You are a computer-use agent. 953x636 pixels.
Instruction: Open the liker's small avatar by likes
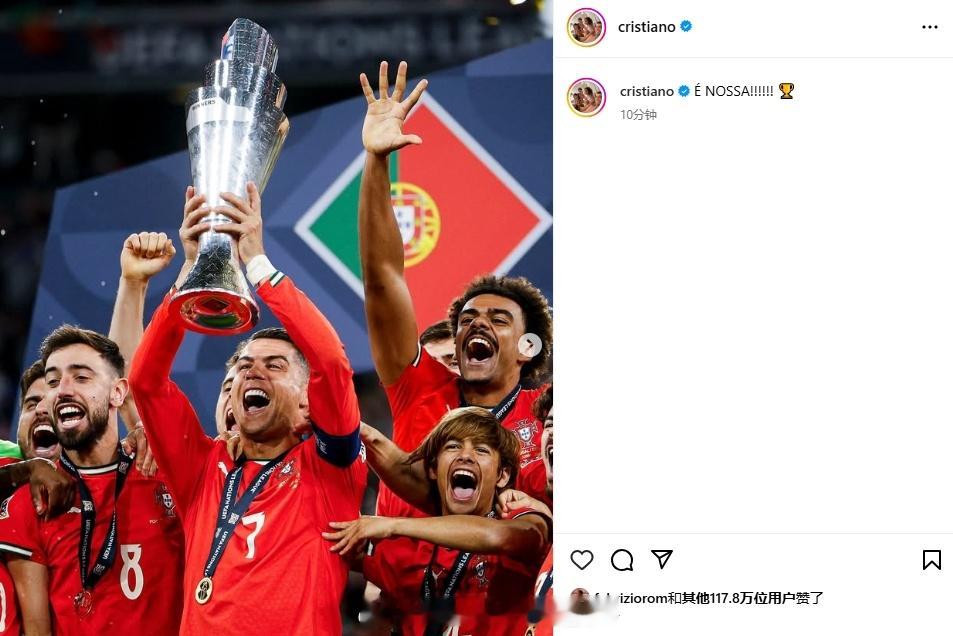[x=580, y=598]
